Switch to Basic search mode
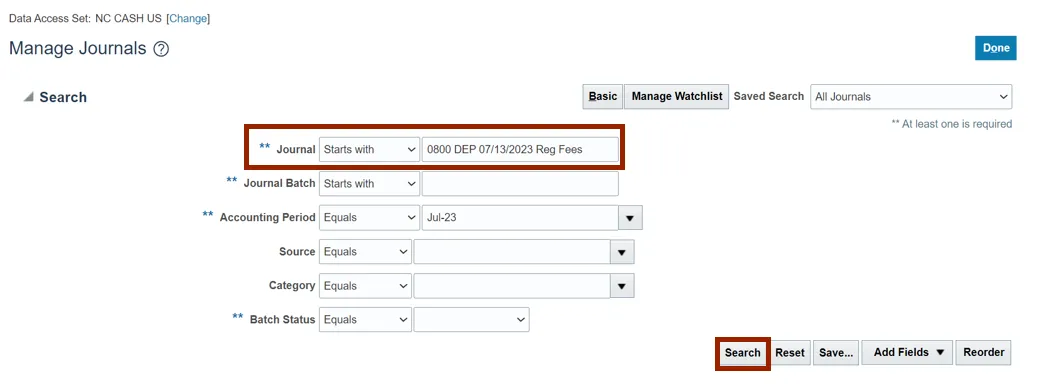The height and width of the screenshot is (384, 1041). pyautogui.click(x=603, y=97)
